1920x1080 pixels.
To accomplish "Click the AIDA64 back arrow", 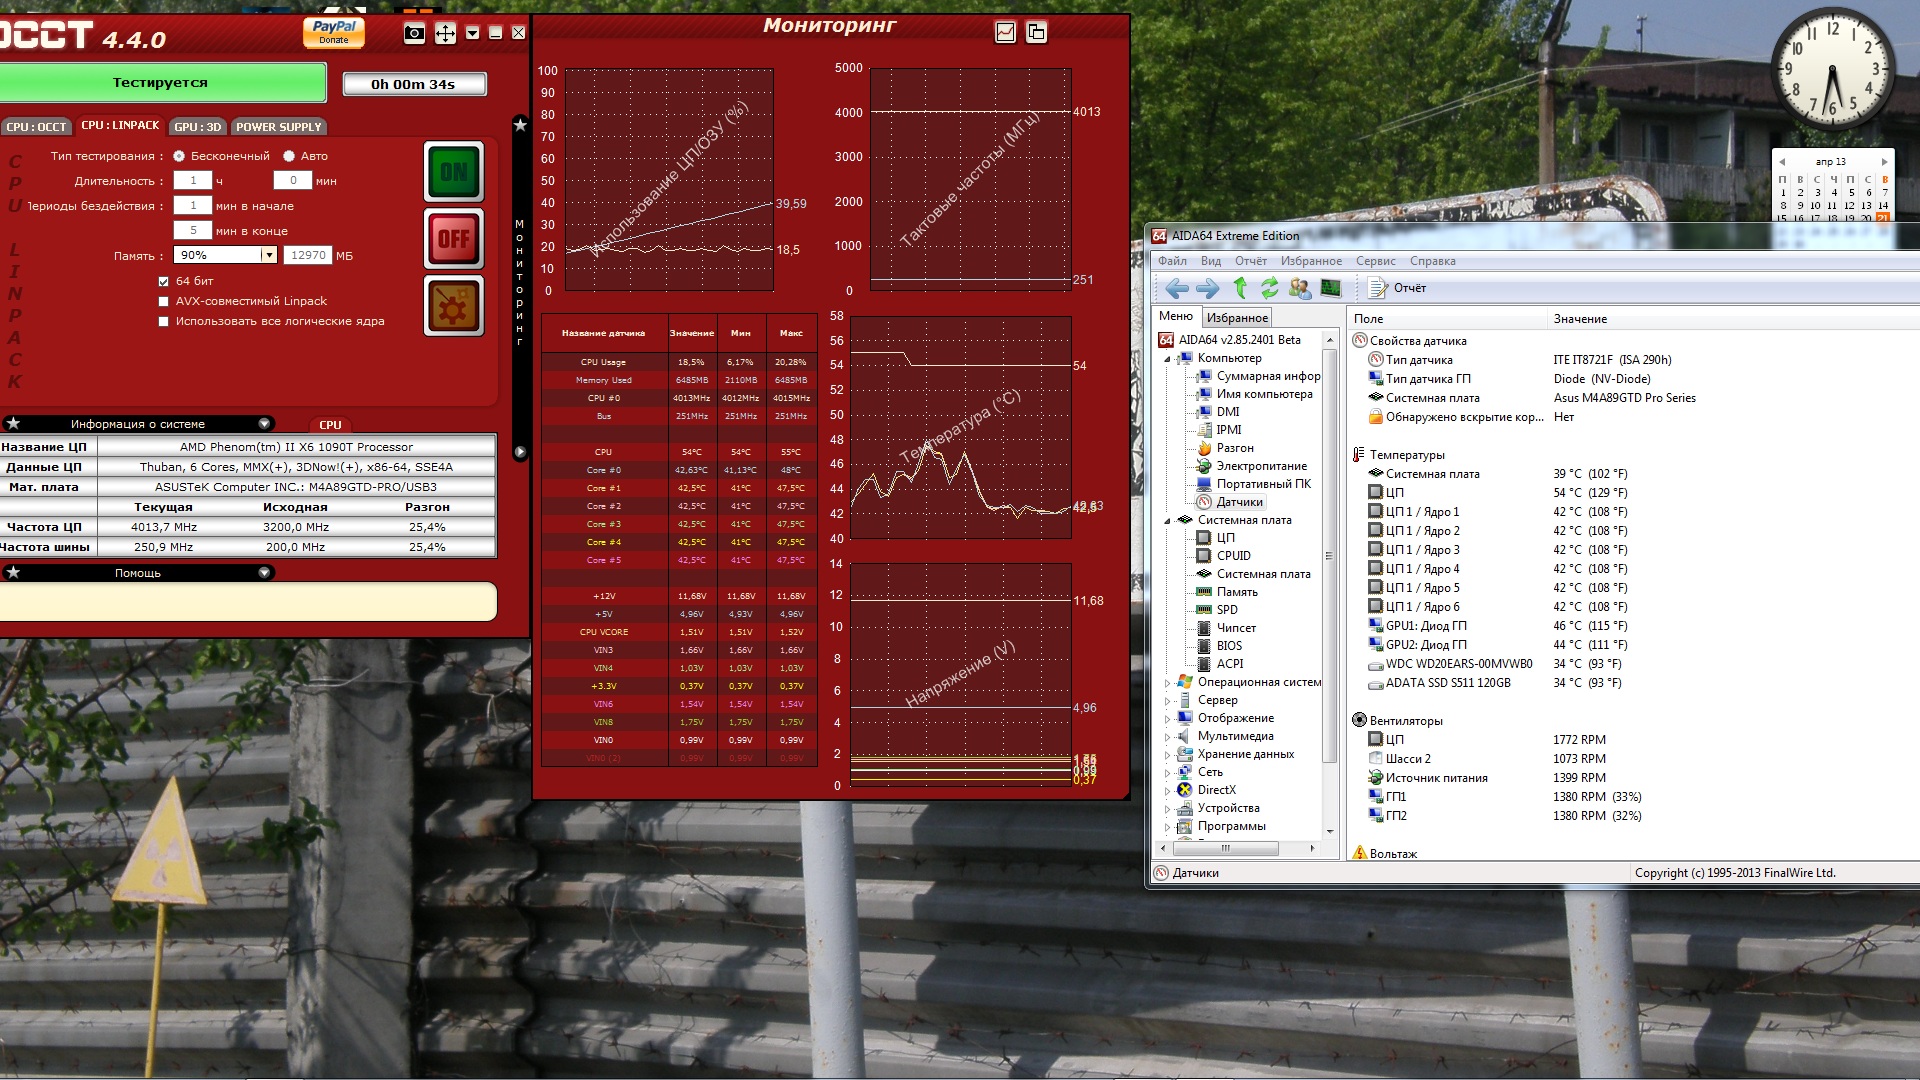I will coord(1177,288).
